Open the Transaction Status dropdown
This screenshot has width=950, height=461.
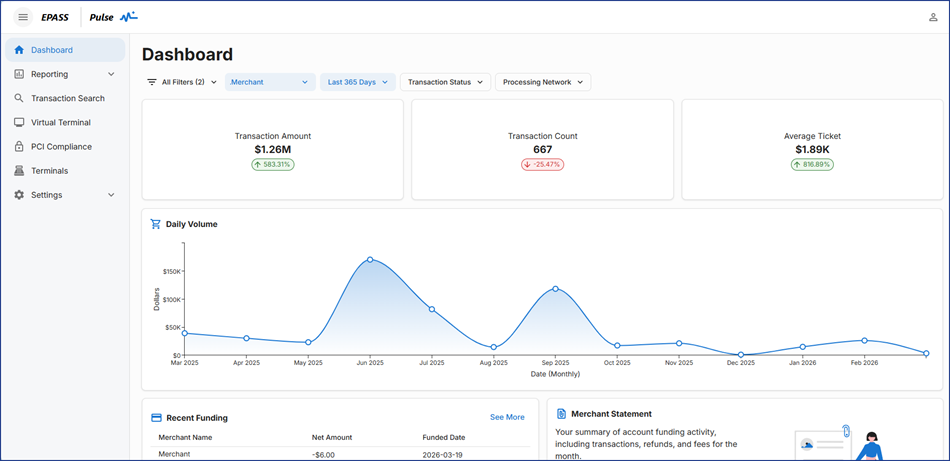click(445, 82)
